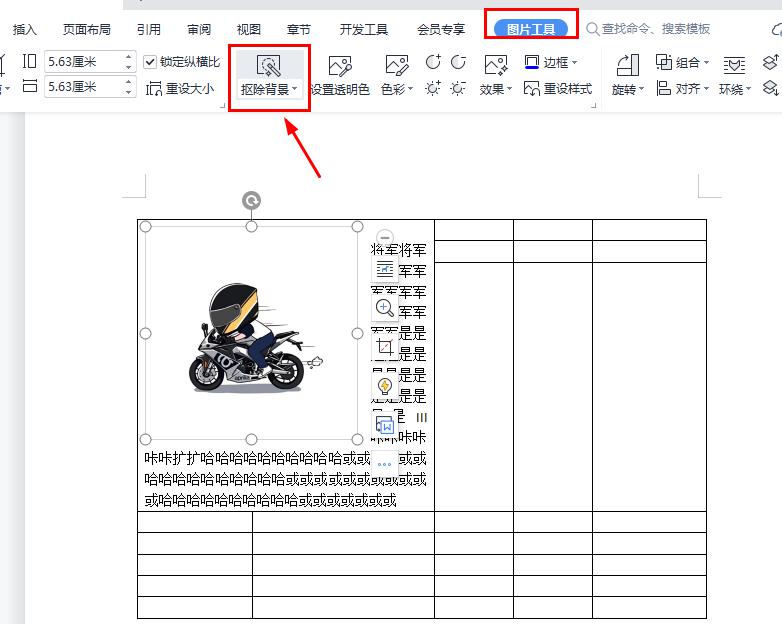Click the picture width input field
This screenshot has height=624, width=782.
[x=84, y=87]
